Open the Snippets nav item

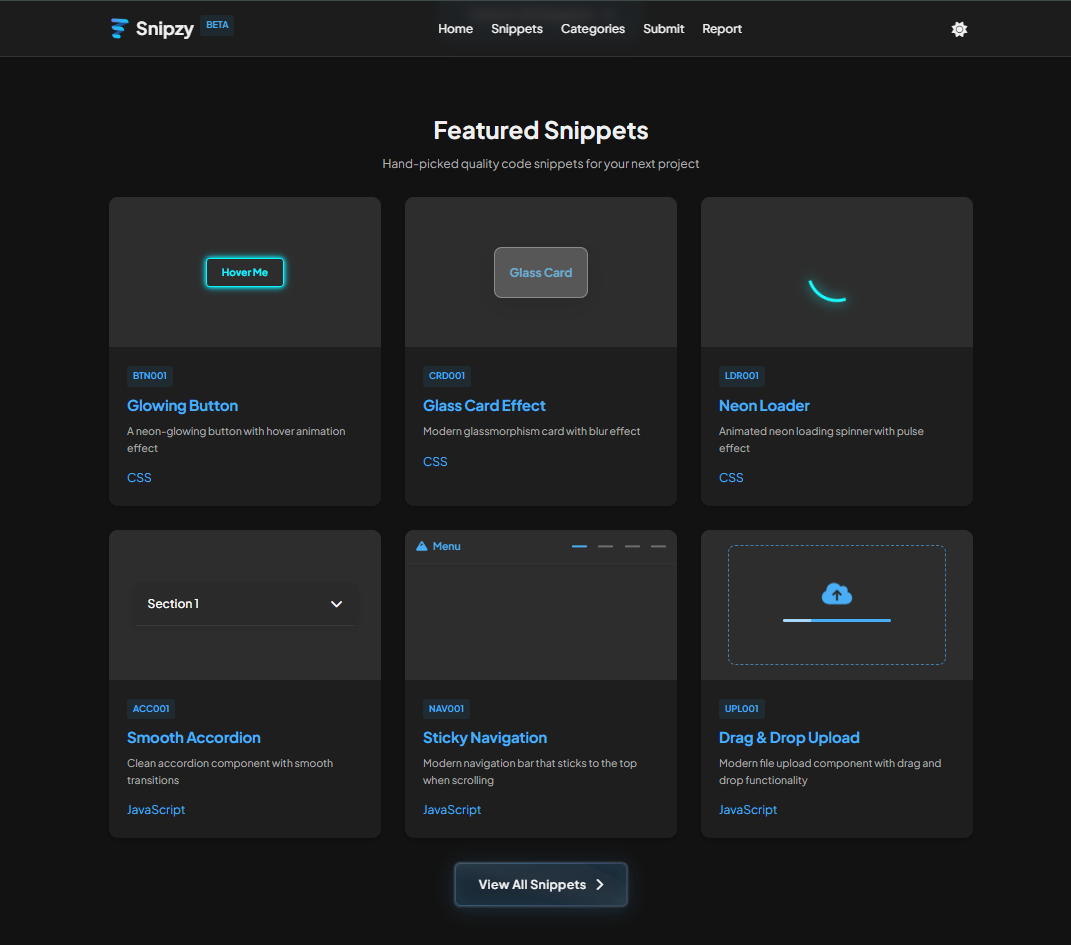[x=517, y=29]
